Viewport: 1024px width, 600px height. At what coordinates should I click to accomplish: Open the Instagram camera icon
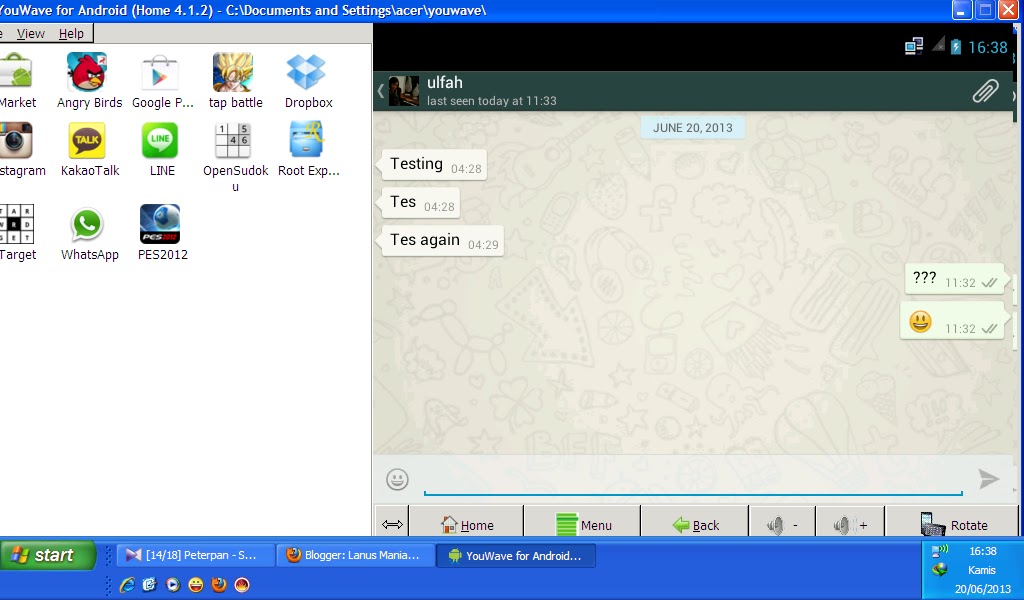(16, 140)
